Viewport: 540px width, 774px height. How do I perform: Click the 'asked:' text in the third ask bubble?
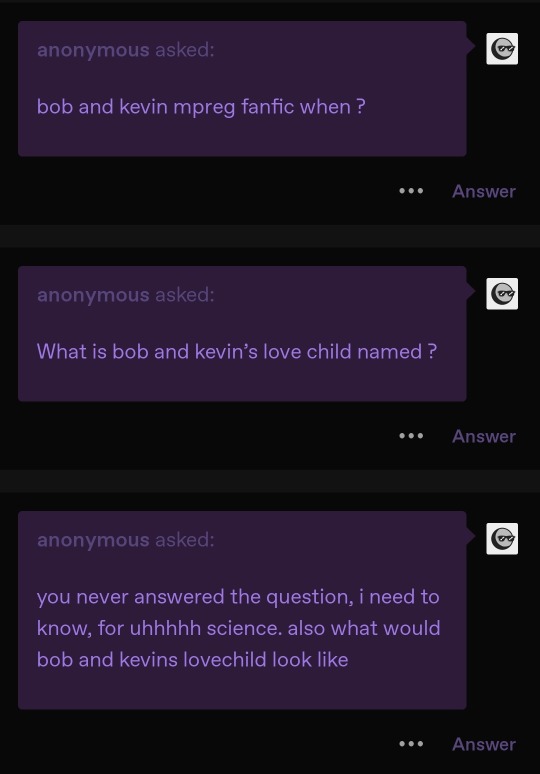tap(185, 540)
